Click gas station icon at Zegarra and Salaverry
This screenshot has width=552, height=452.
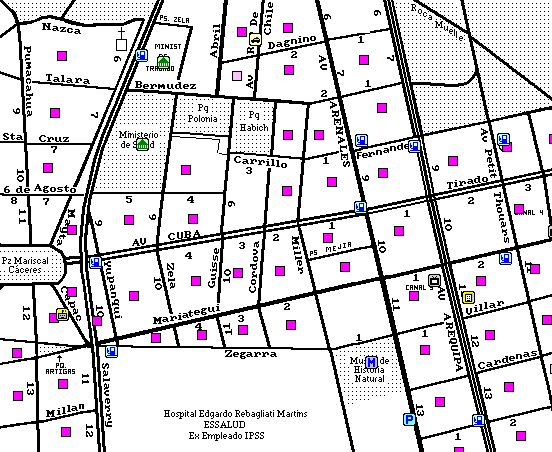coord(112,351)
